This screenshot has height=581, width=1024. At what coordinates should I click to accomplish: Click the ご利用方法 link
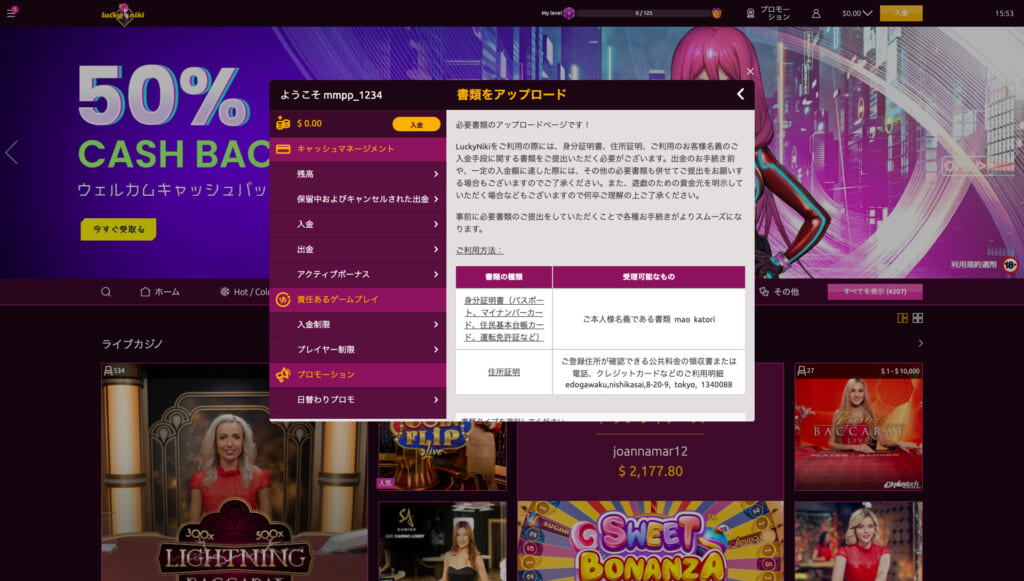(x=479, y=251)
